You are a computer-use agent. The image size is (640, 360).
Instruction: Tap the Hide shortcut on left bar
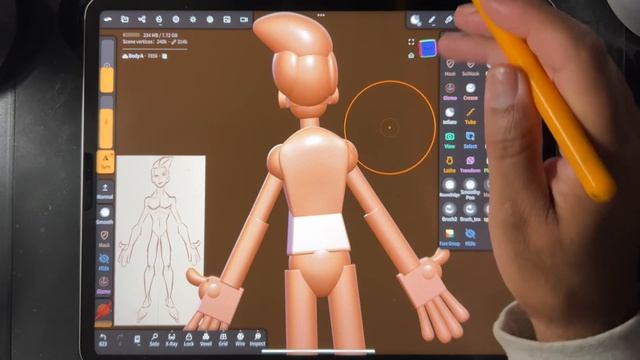(x=104, y=262)
